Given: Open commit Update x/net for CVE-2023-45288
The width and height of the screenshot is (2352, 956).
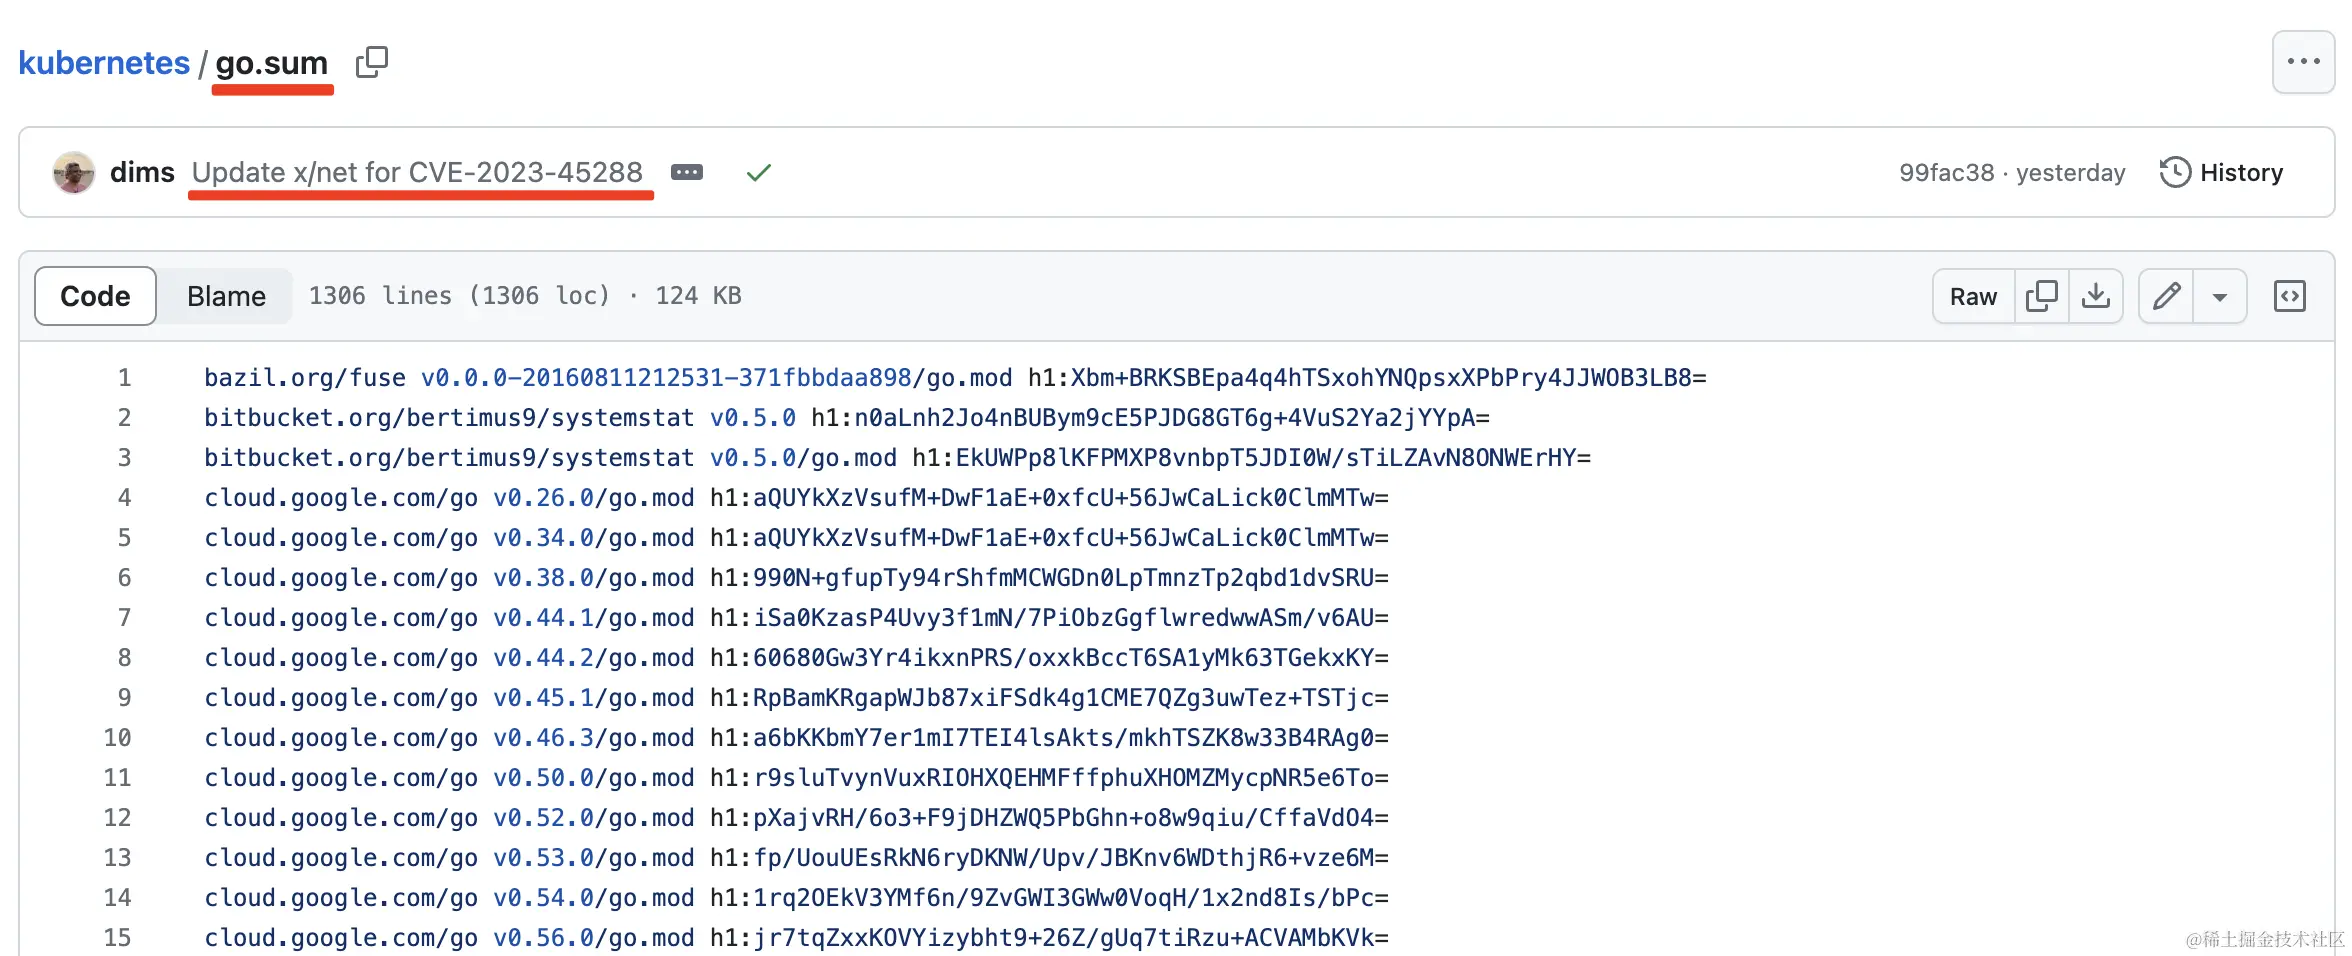Looking at the screenshot, I should [x=417, y=172].
